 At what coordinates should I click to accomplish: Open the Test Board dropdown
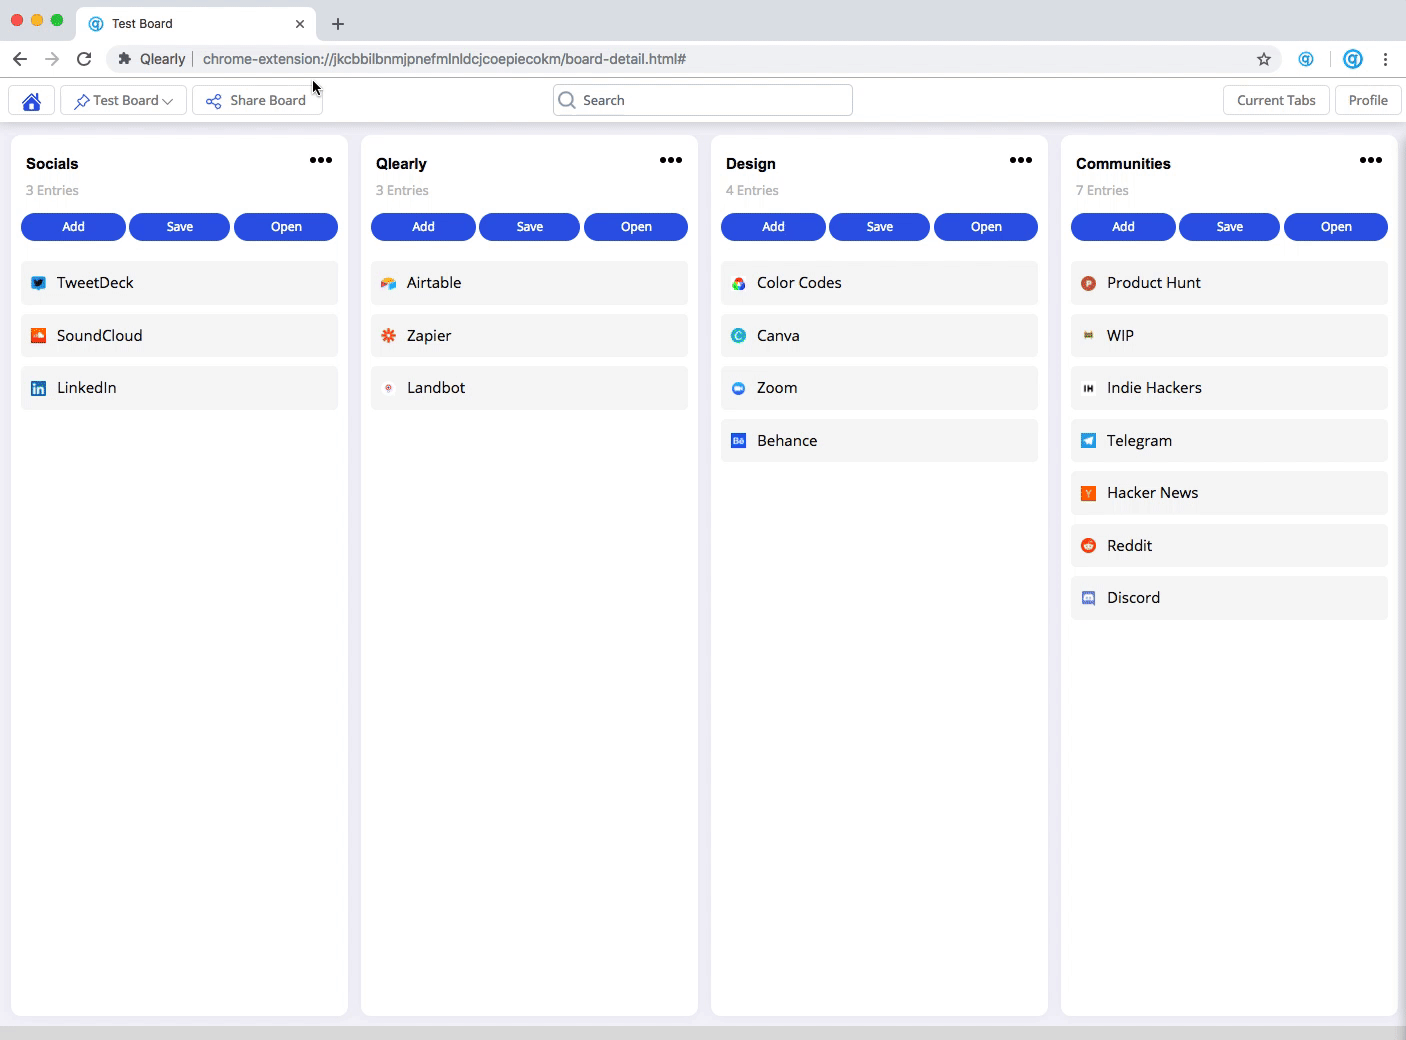pyautogui.click(x=124, y=100)
